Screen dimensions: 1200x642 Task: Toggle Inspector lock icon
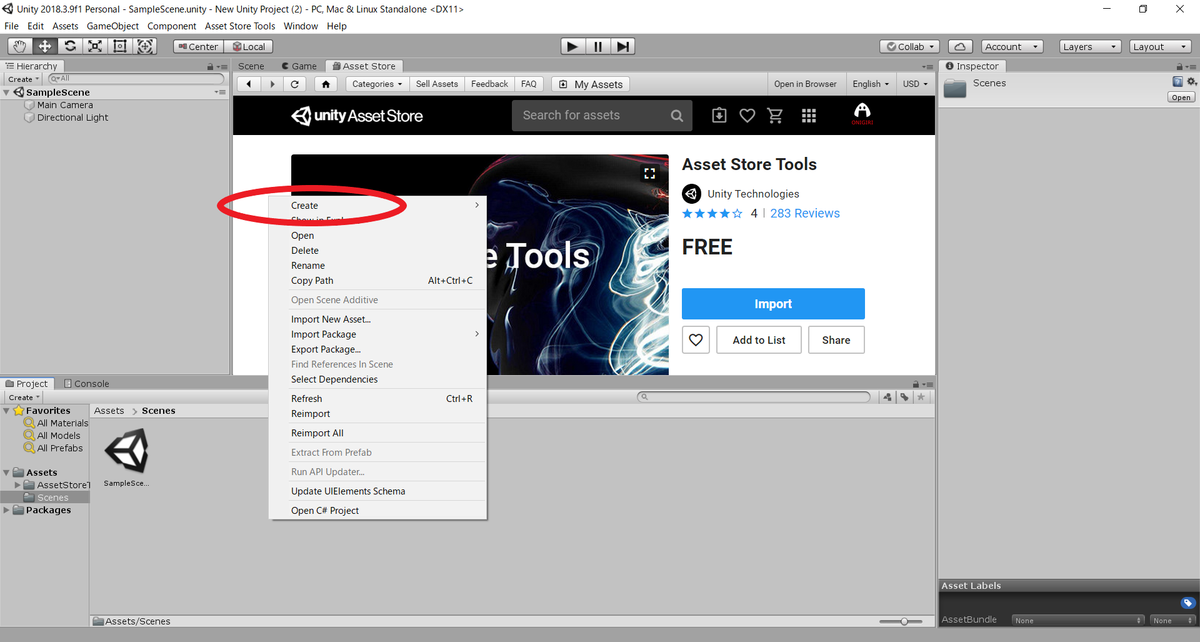[x=1180, y=66]
